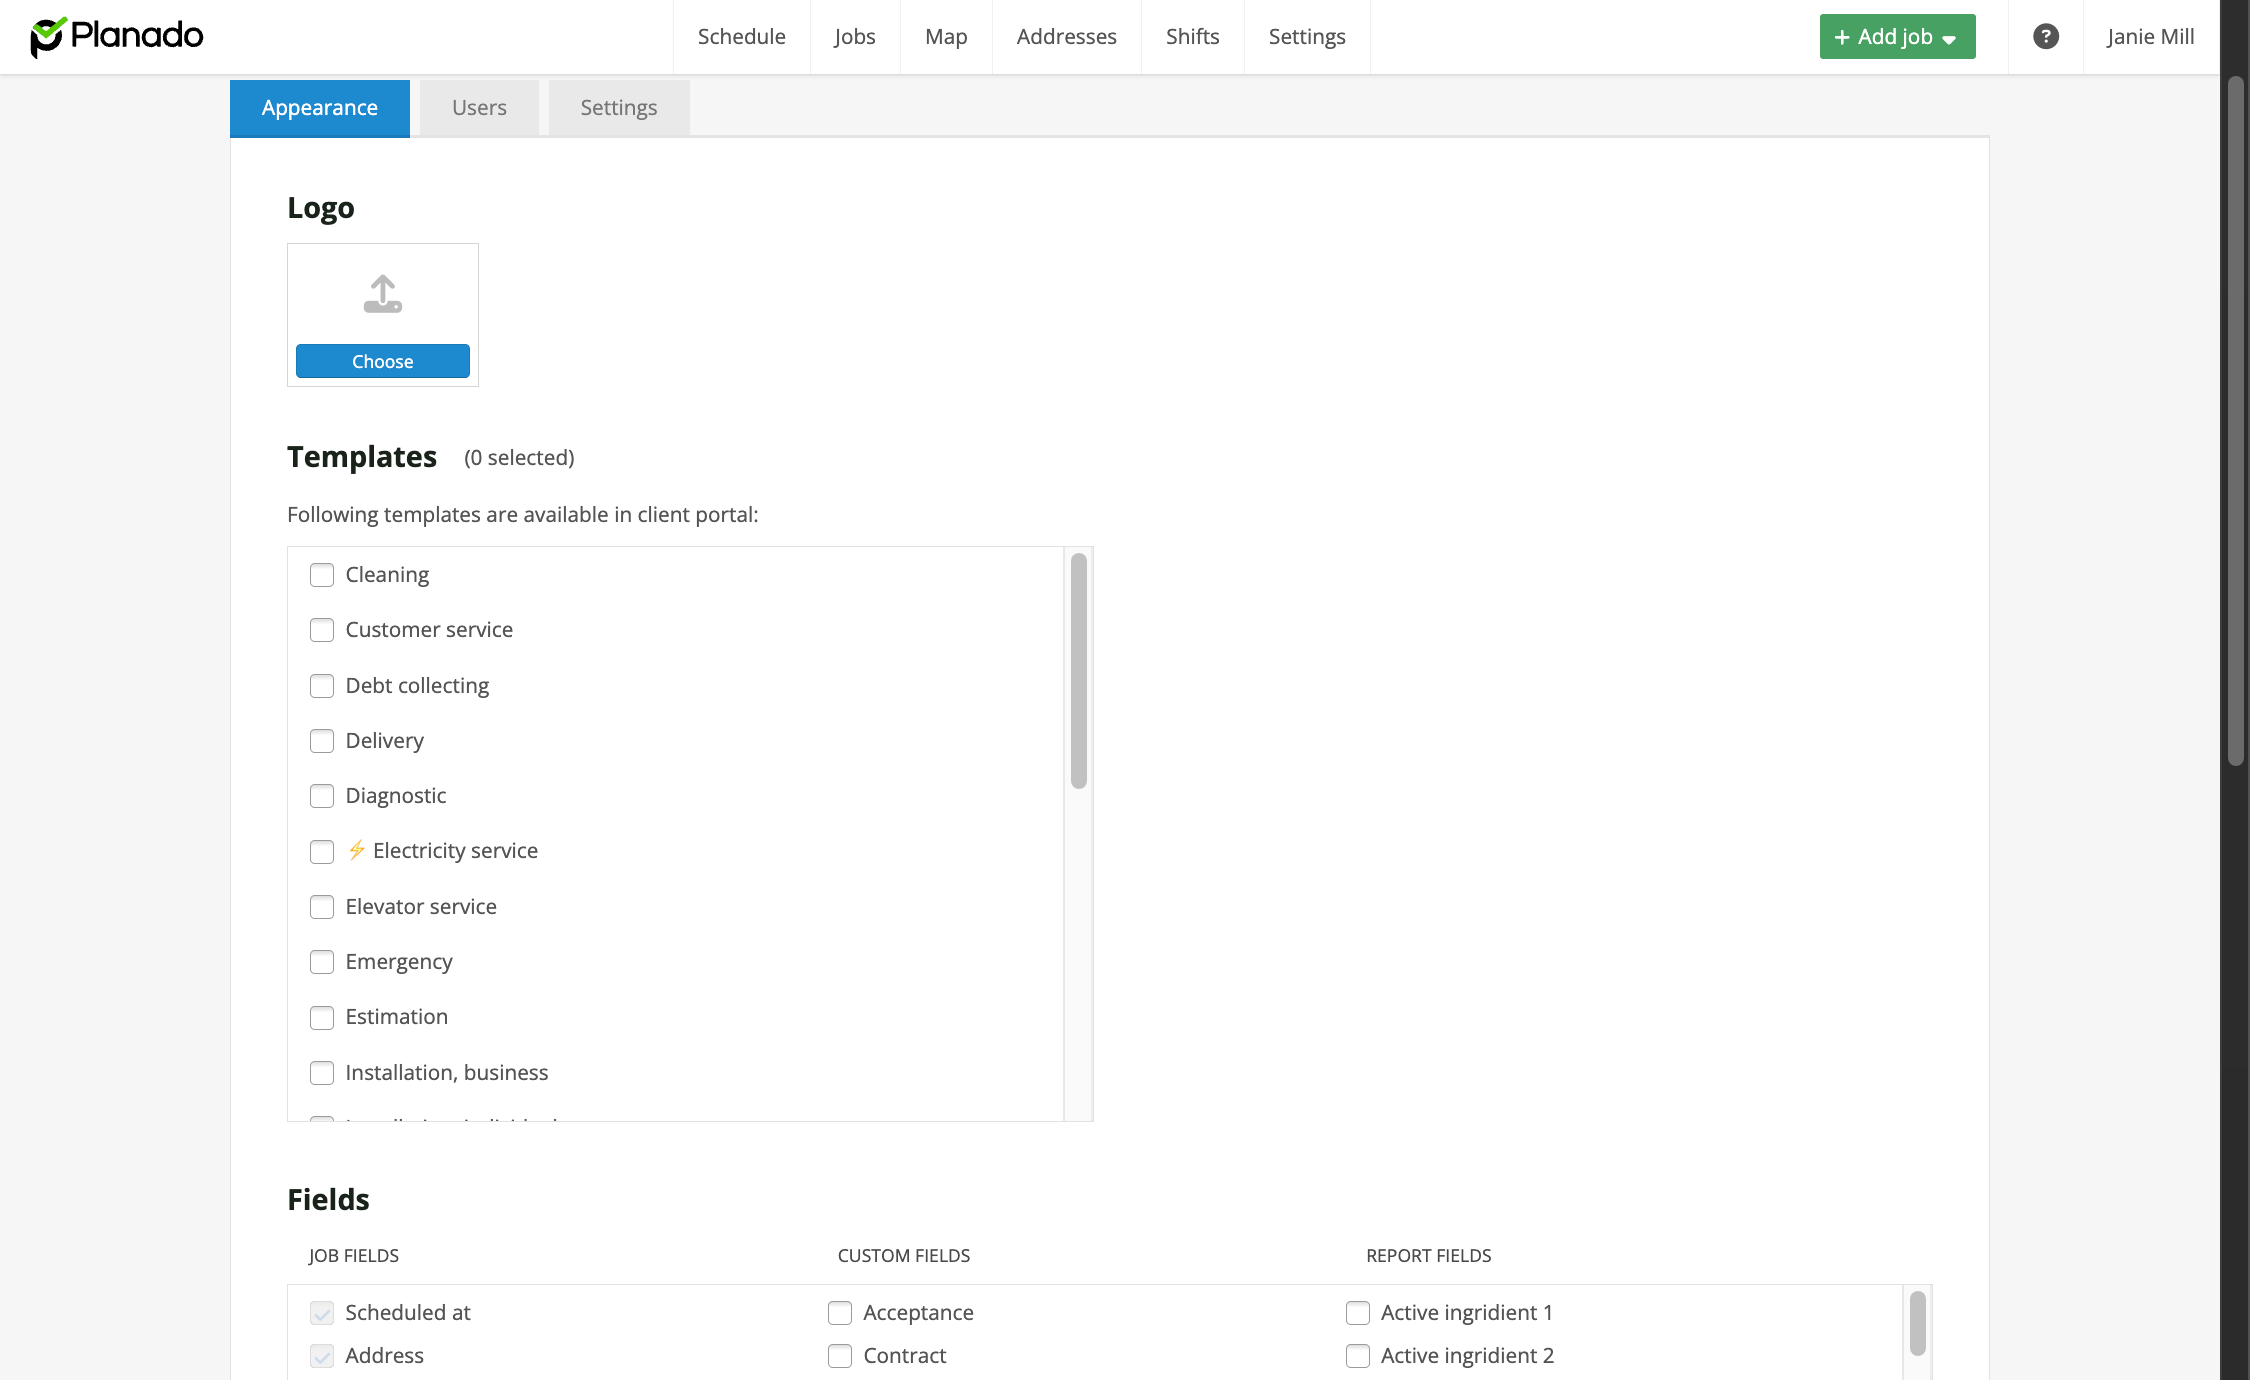Click the templates list scrollbar
Image resolution: width=2250 pixels, height=1380 pixels.
1078,670
